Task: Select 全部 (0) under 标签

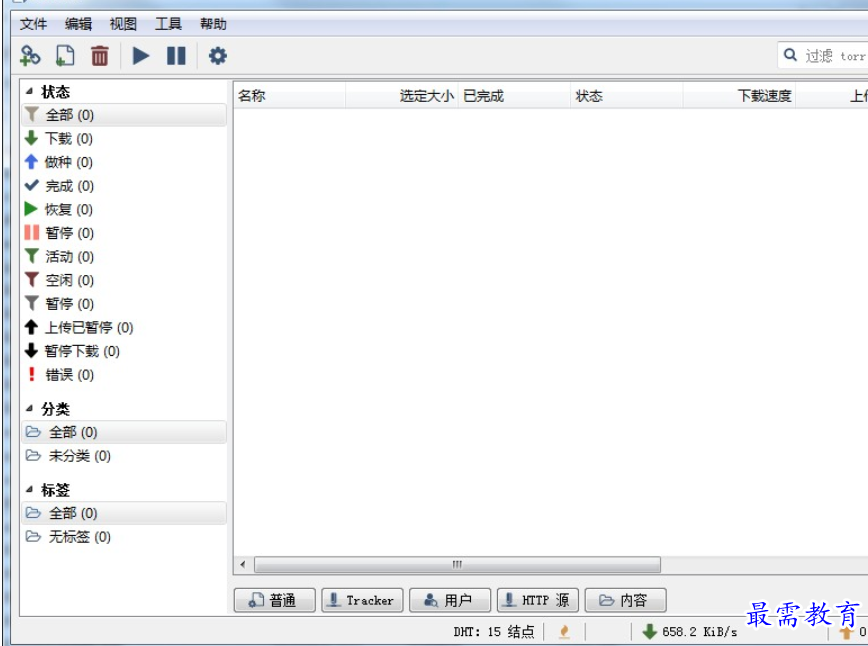Action: [124, 513]
